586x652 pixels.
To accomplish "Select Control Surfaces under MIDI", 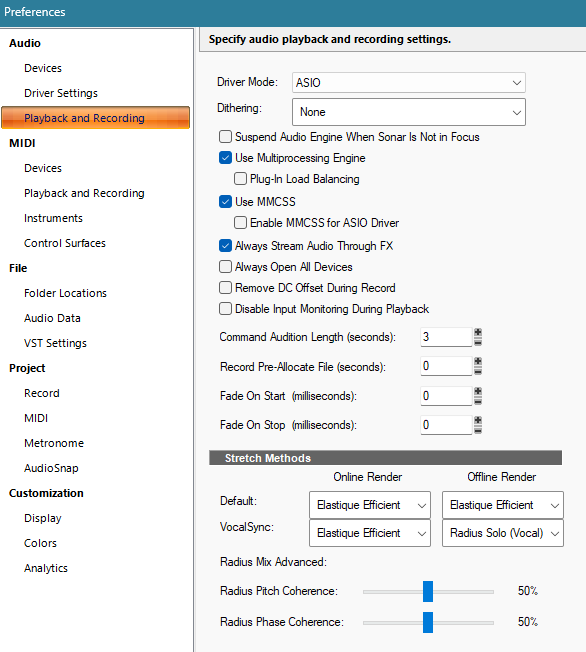I will tap(65, 243).
